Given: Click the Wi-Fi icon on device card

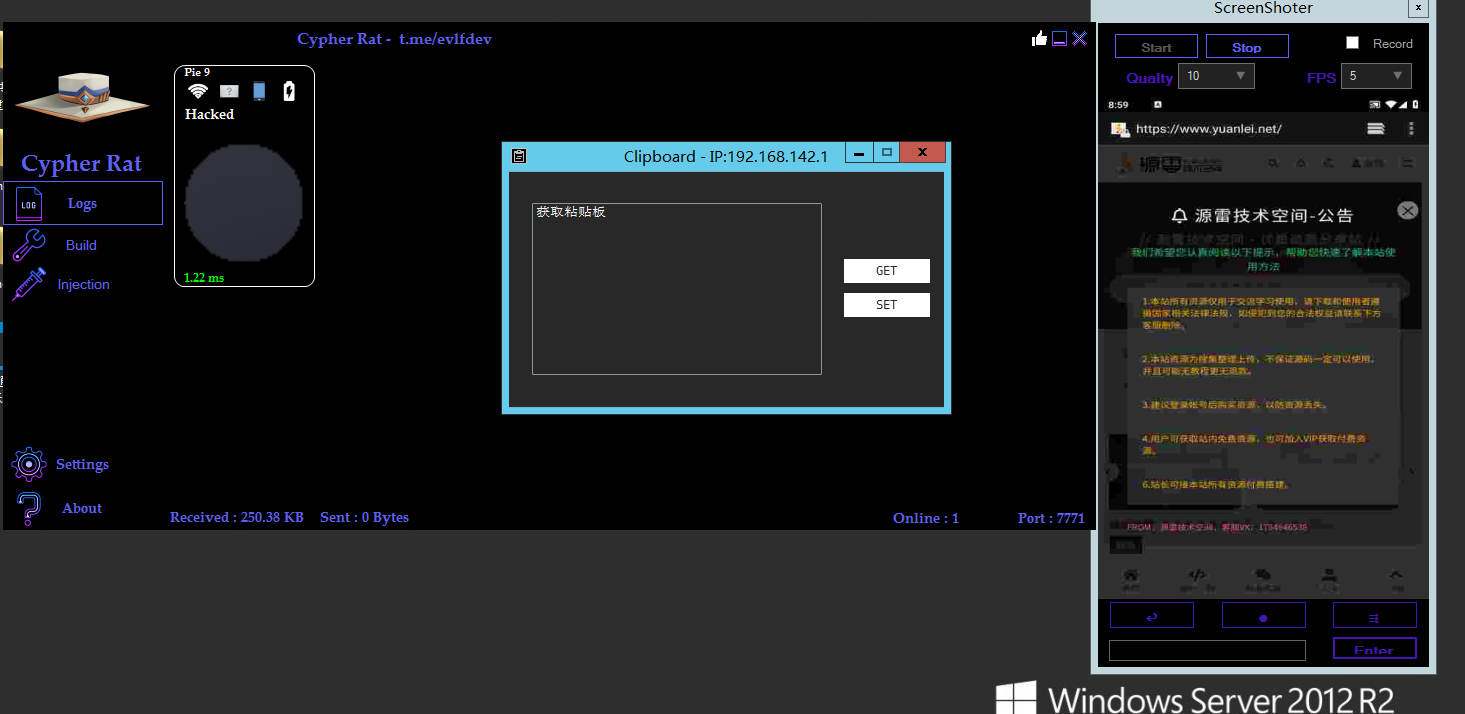Looking at the screenshot, I should pyautogui.click(x=198, y=91).
